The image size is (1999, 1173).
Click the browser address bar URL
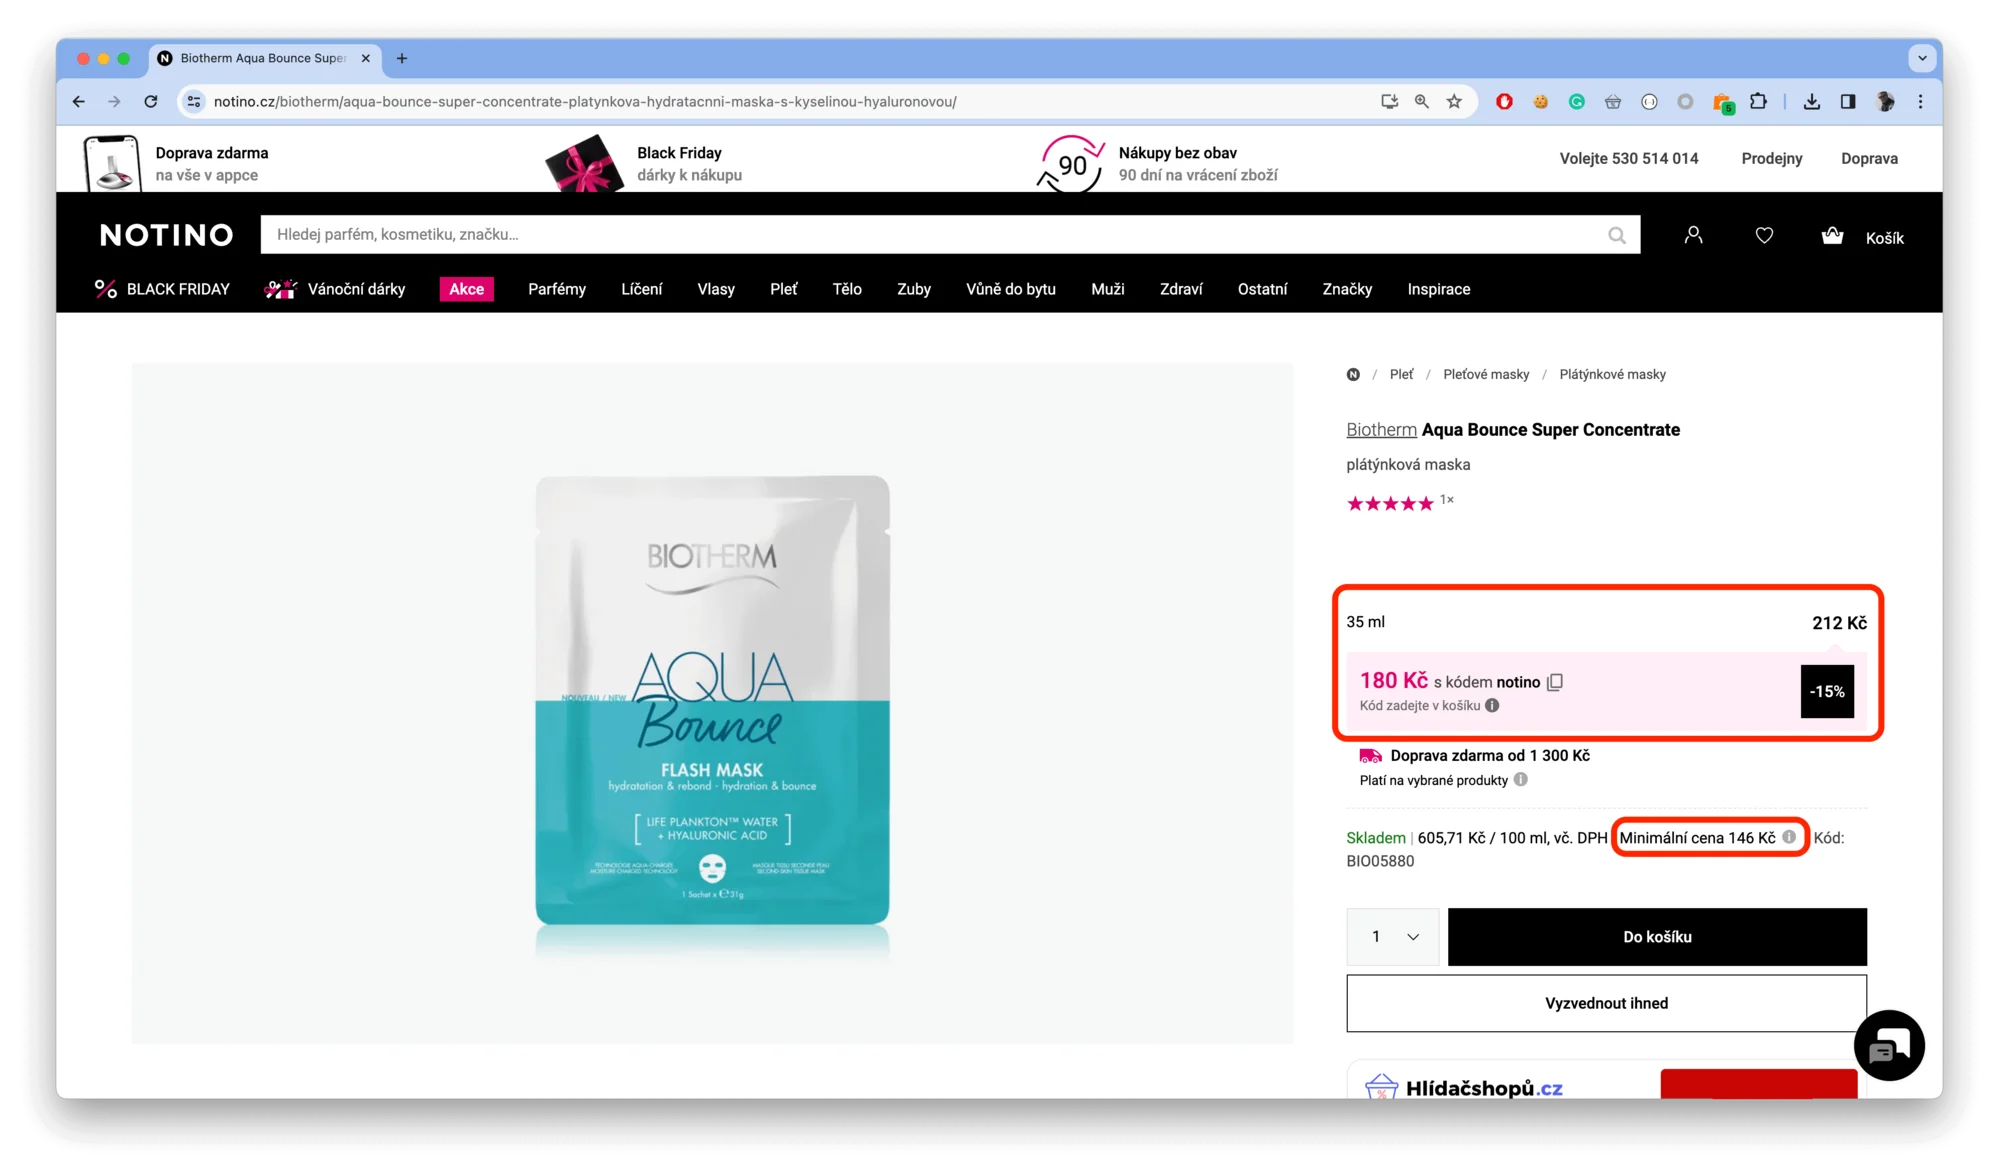585,101
